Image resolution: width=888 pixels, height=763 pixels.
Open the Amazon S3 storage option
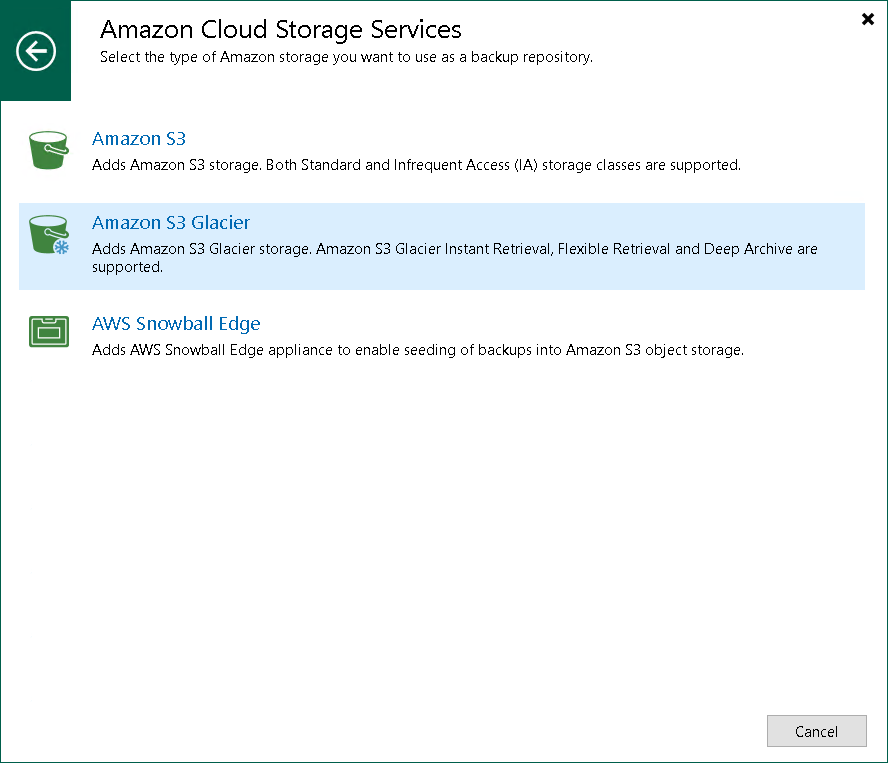138,139
